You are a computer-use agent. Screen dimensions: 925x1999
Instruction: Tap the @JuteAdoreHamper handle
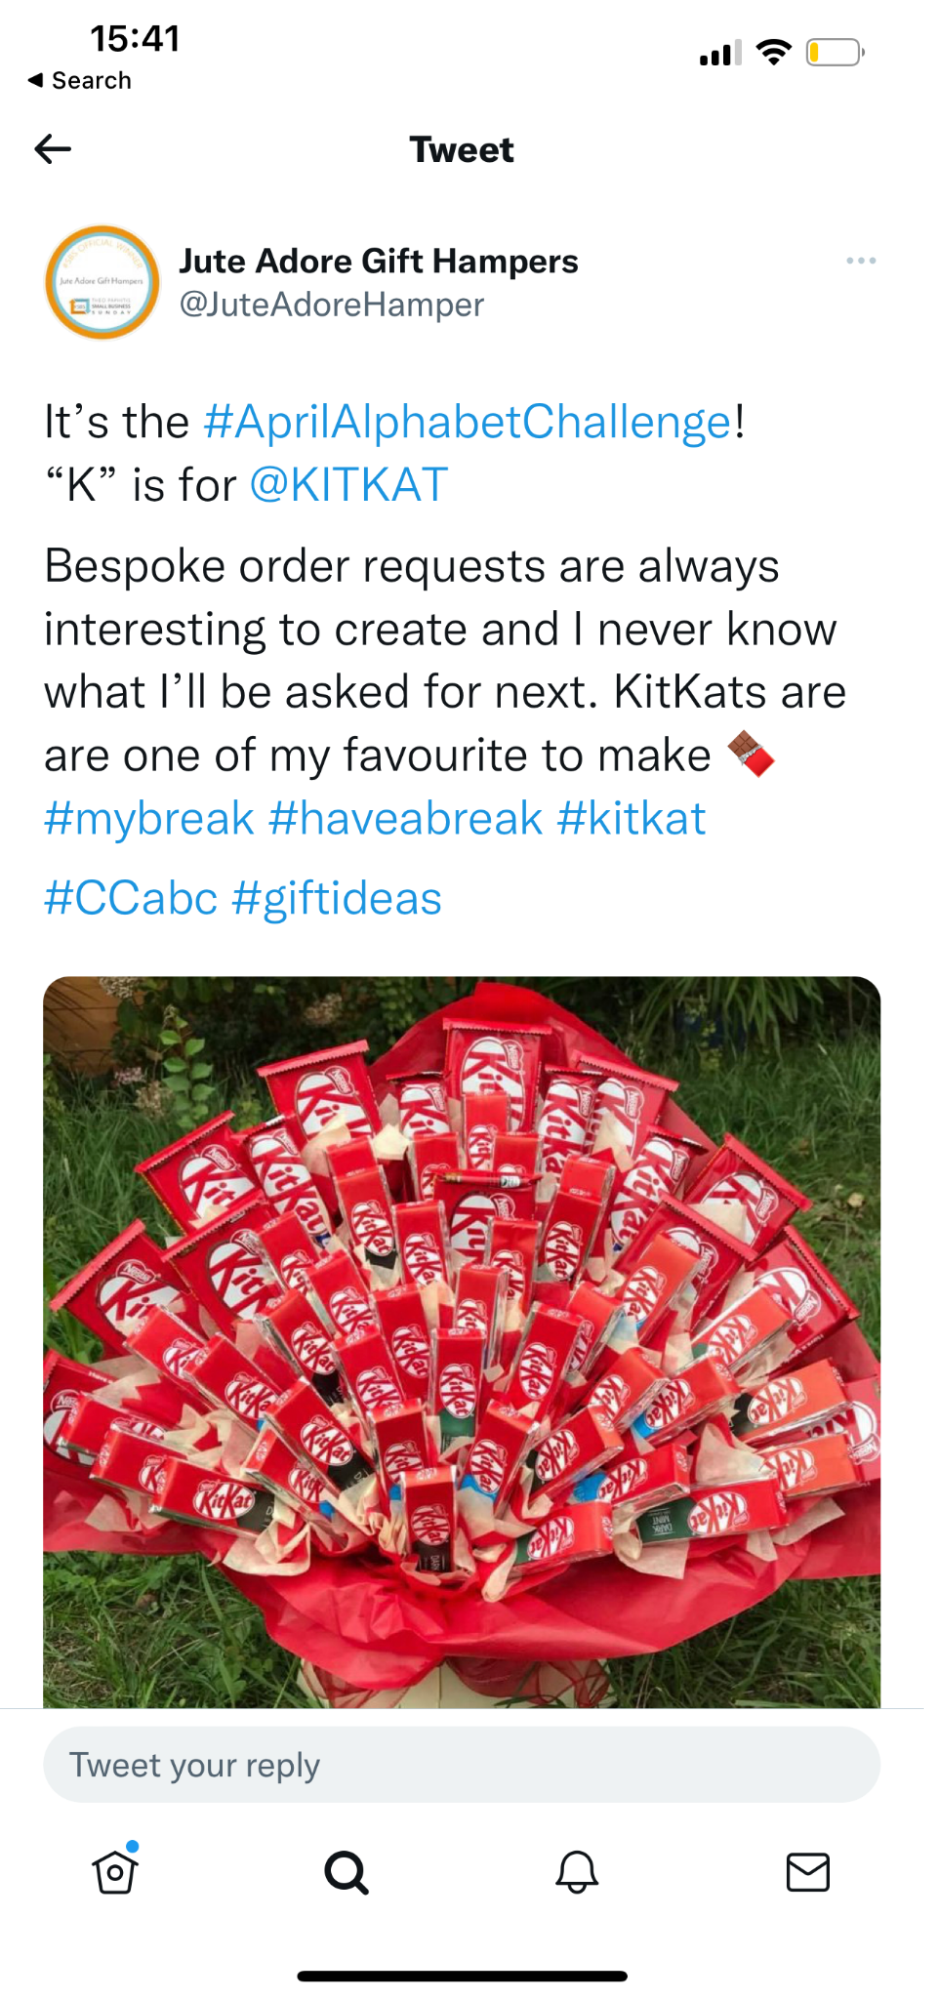tap(331, 304)
